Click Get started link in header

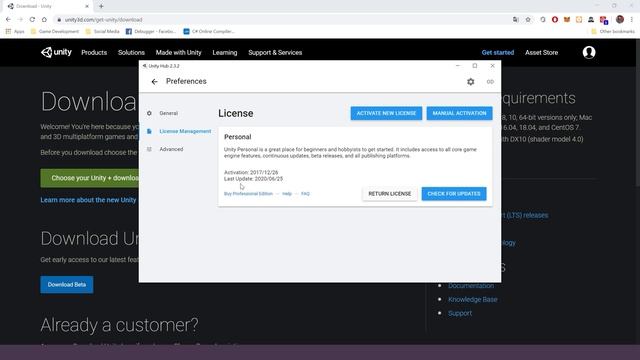(498, 52)
